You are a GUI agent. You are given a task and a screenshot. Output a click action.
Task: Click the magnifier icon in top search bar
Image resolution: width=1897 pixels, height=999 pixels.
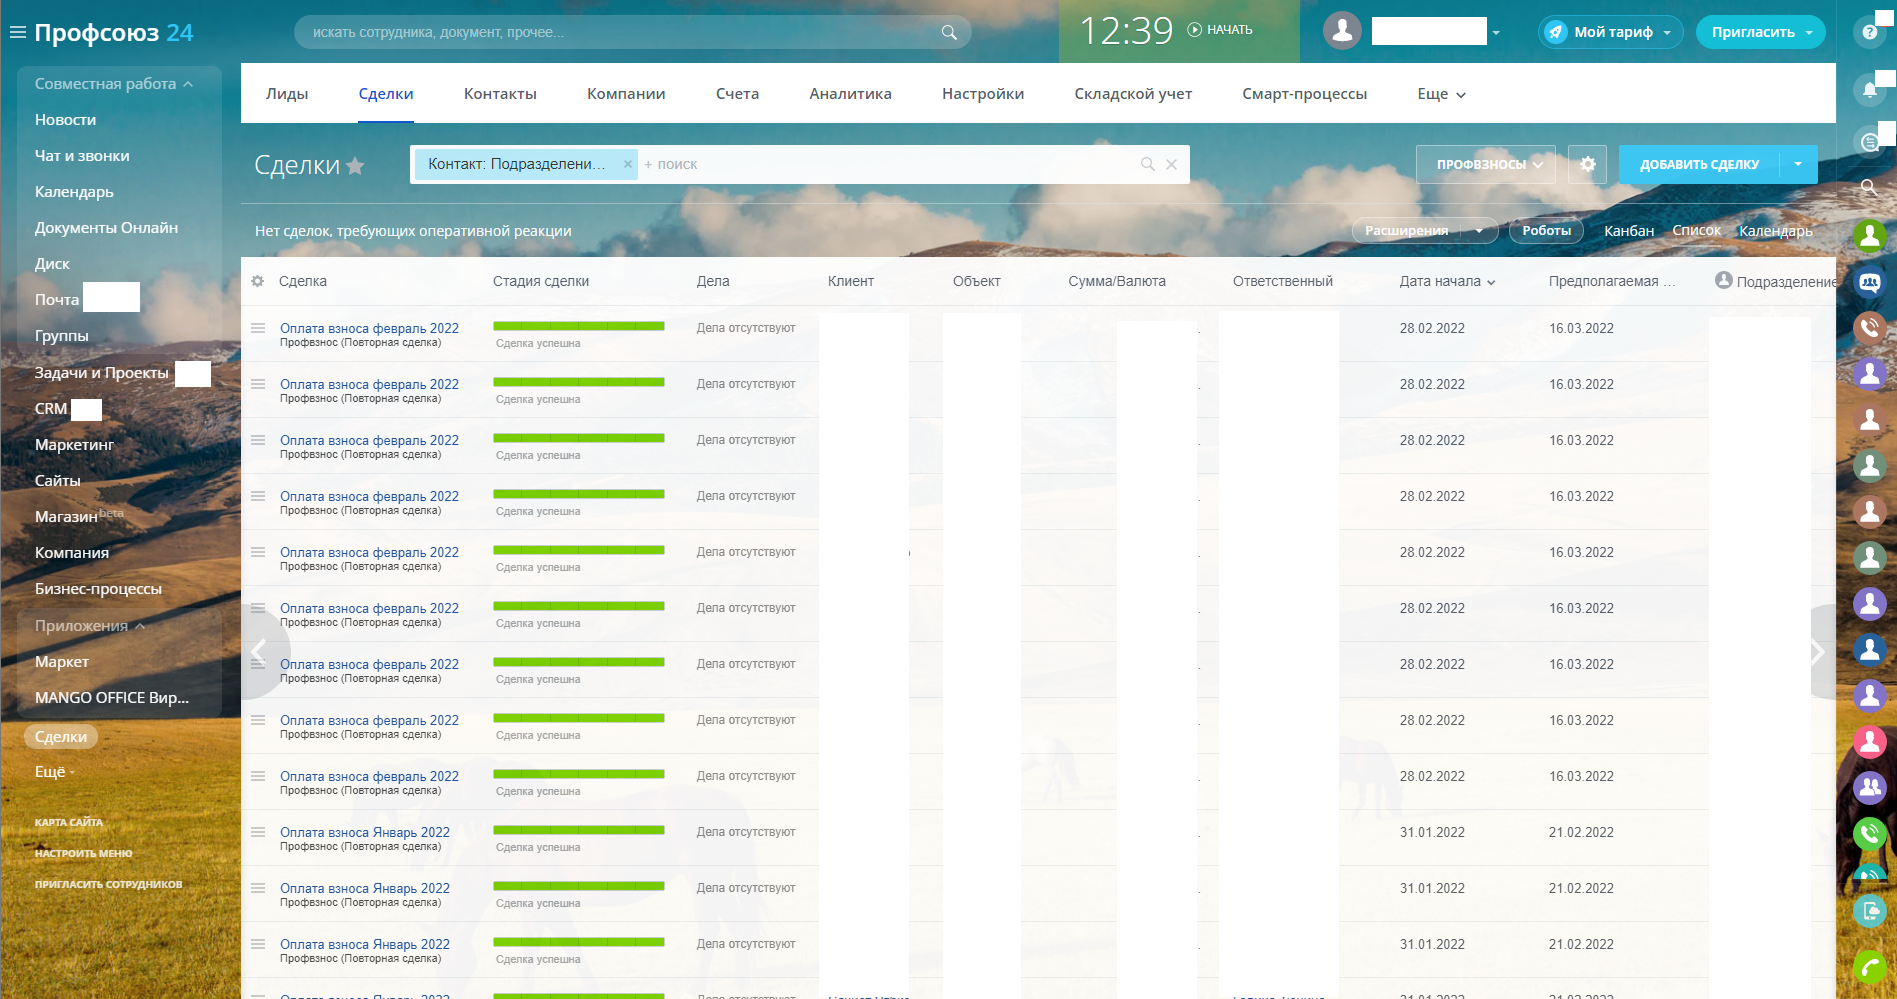pyautogui.click(x=949, y=32)
